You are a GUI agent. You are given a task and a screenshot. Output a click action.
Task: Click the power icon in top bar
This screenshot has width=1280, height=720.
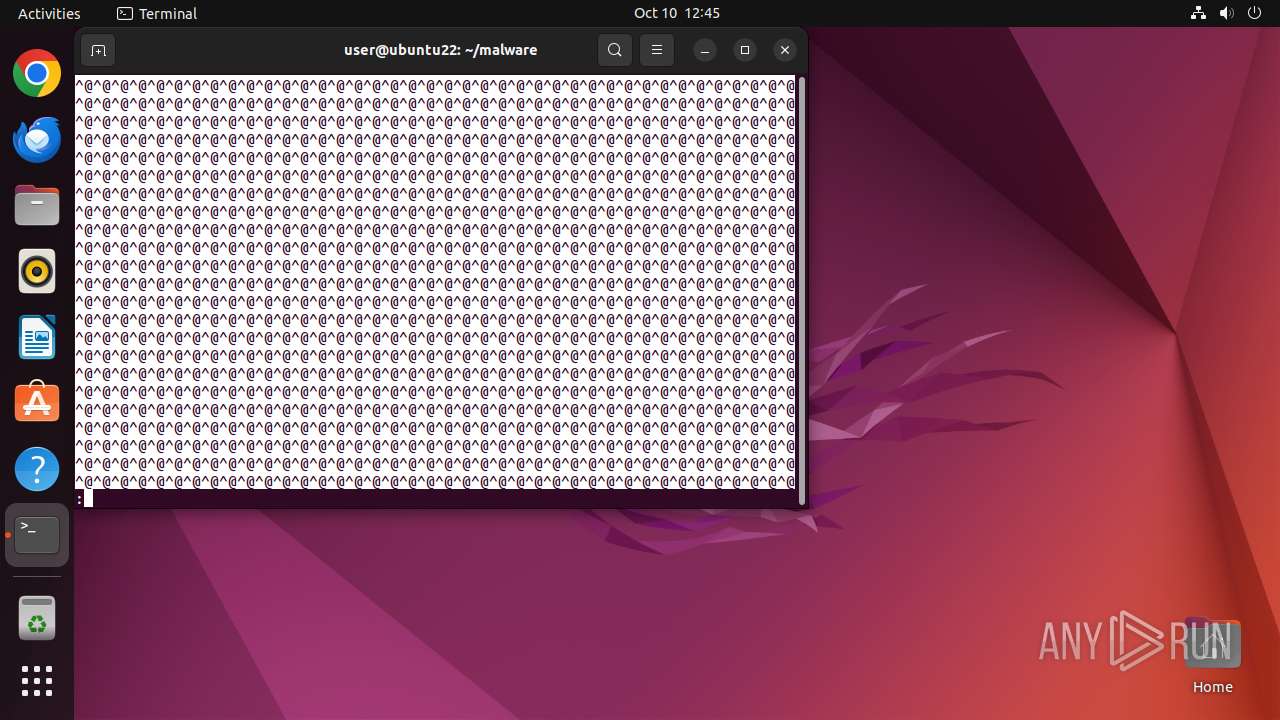tap(1255, 13)
